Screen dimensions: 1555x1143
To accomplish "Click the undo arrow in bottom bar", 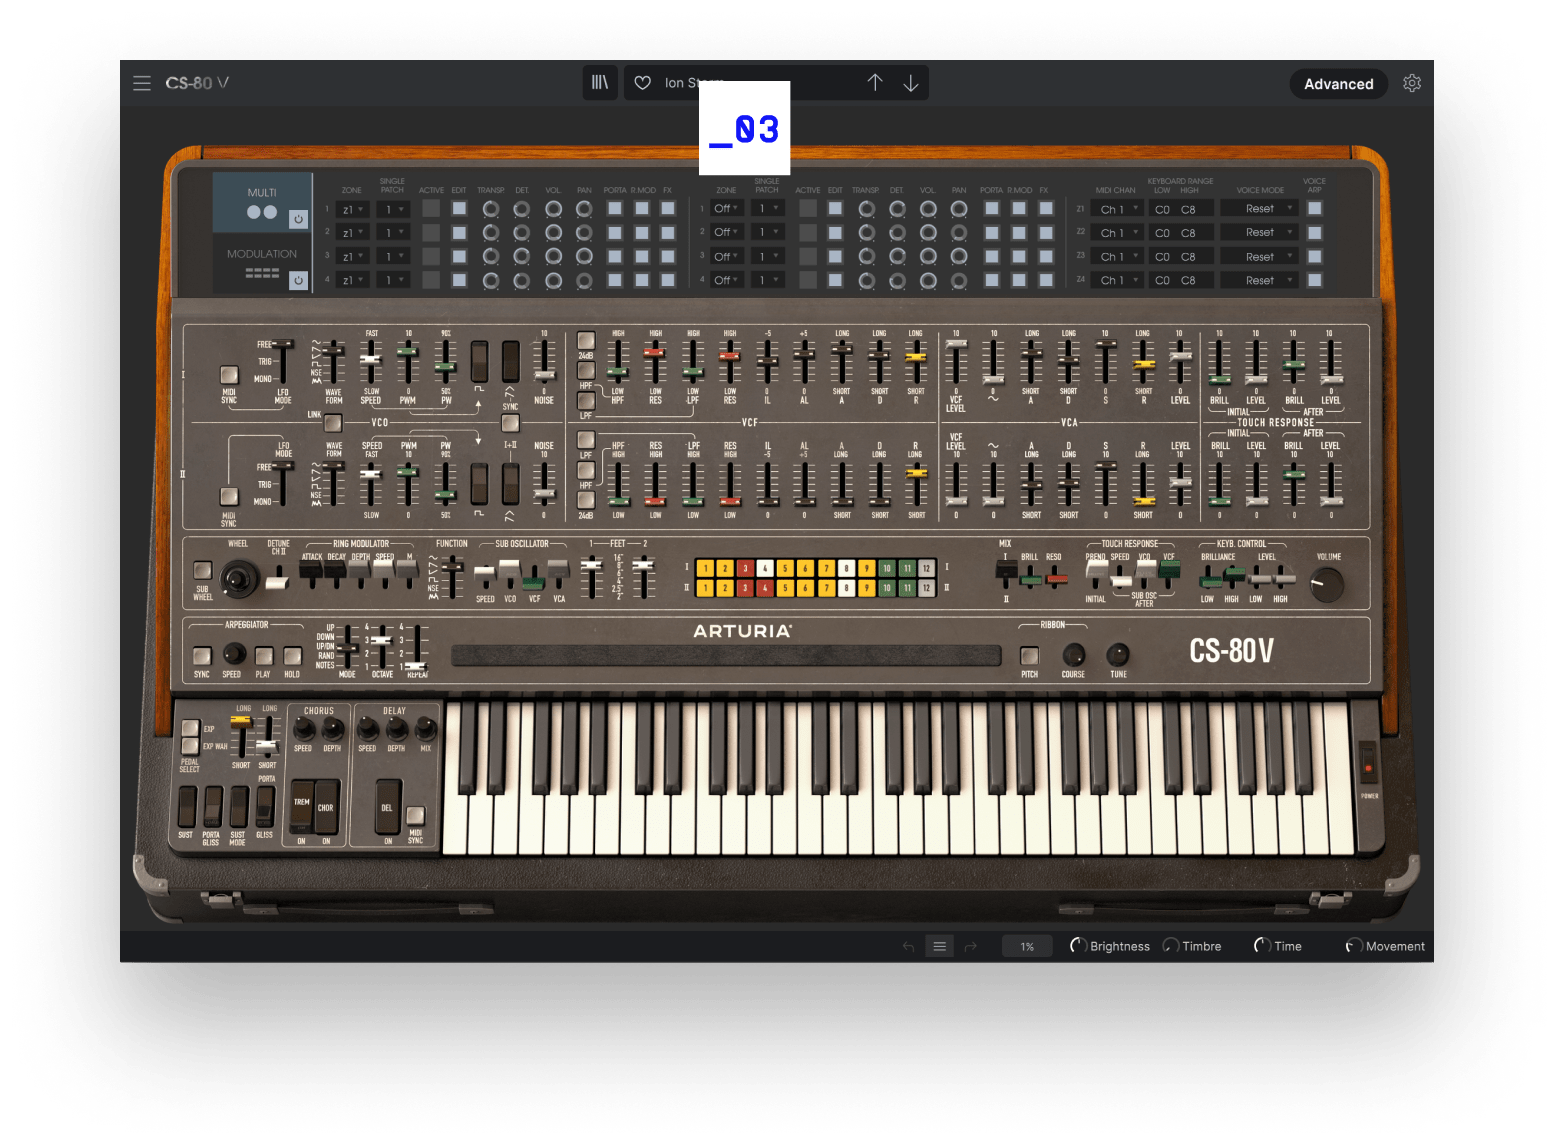I will click(x=908, y=946).
